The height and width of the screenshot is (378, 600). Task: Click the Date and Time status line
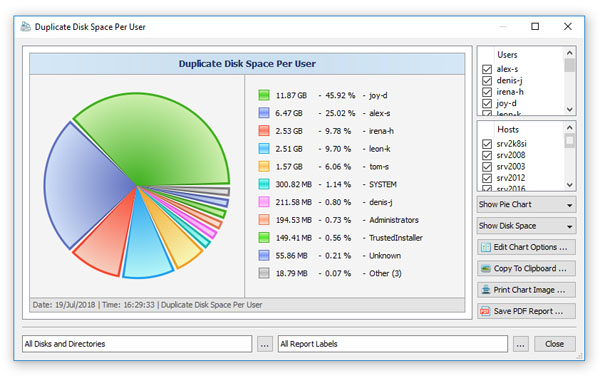tap(147, 305)
